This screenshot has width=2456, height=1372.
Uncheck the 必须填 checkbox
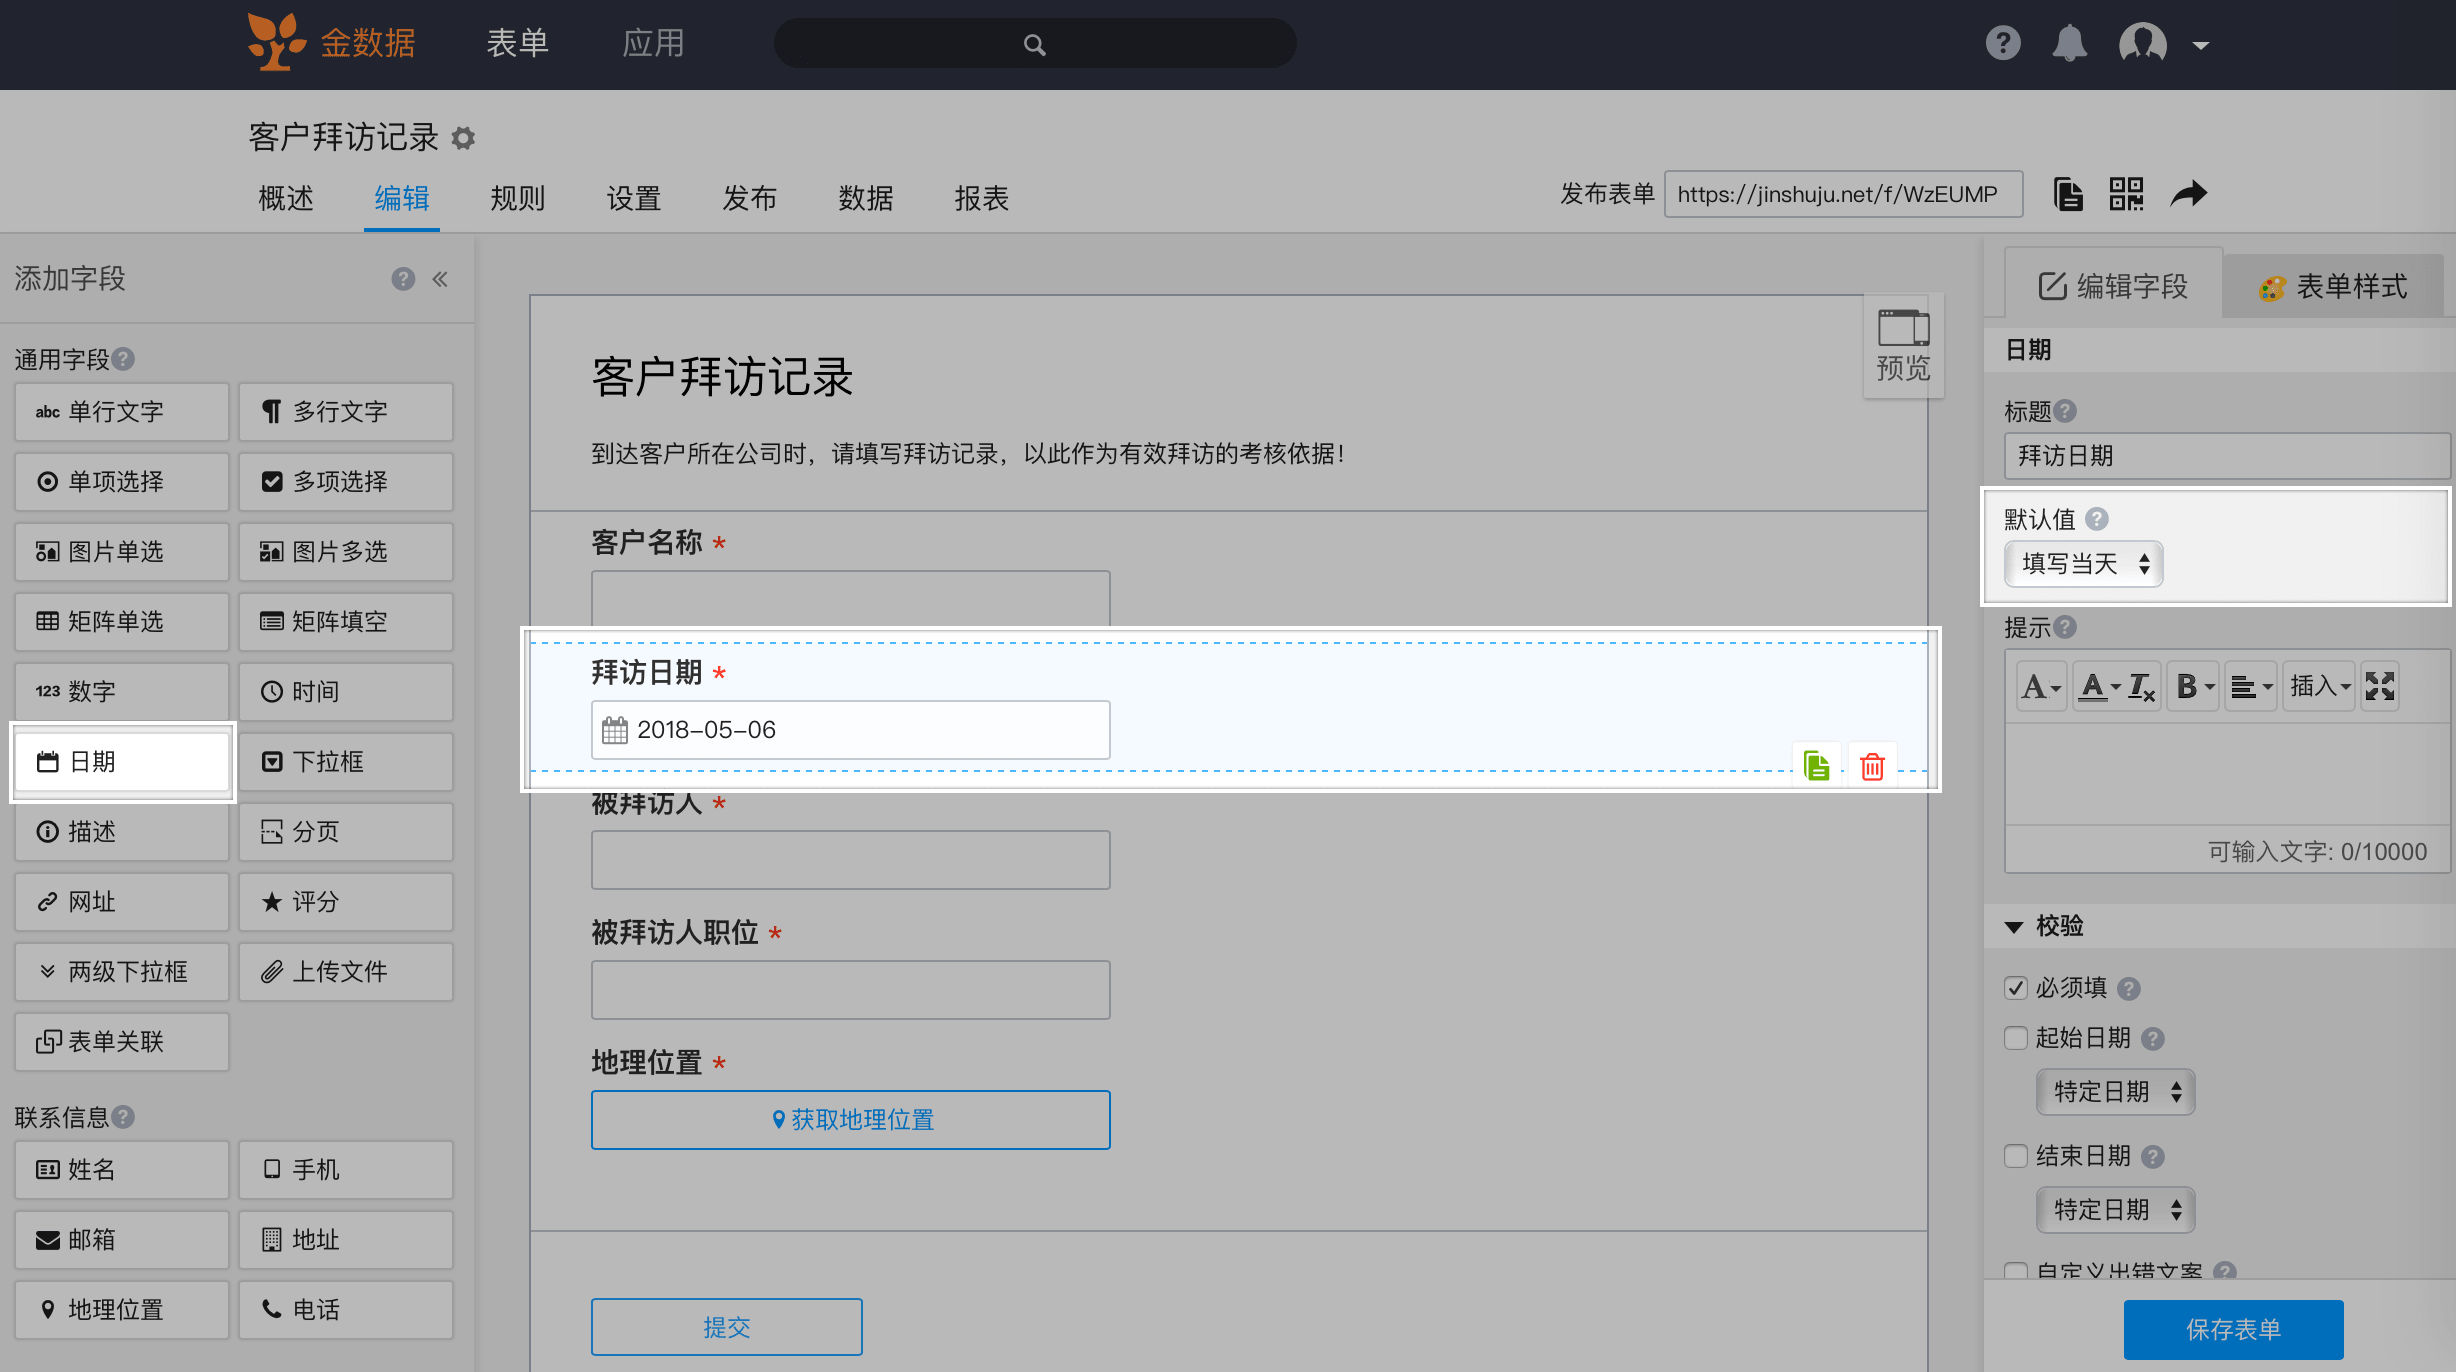[x=2016, y=988]
